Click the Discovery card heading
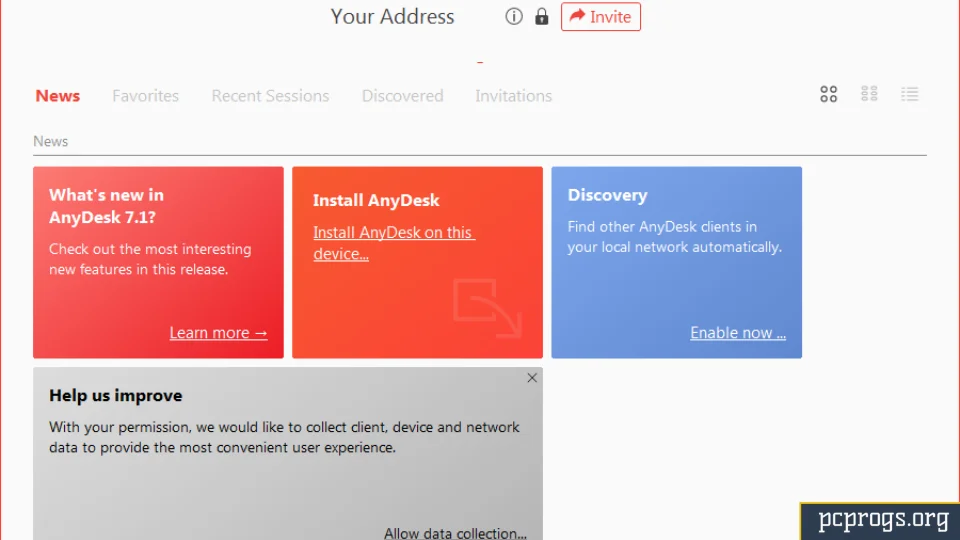The height and width of the screenshot is (540, 960). click(607, 195)
